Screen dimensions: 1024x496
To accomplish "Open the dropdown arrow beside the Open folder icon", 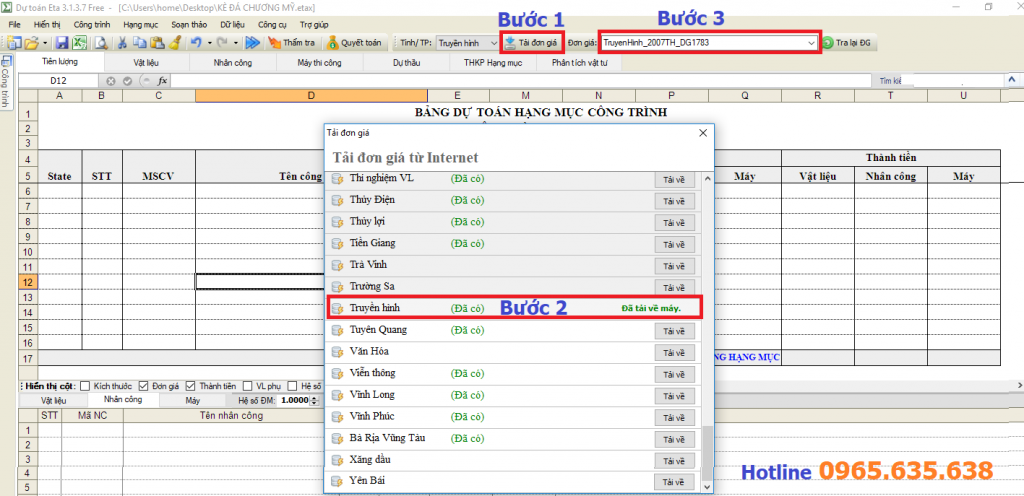I will tap(45, 43).
